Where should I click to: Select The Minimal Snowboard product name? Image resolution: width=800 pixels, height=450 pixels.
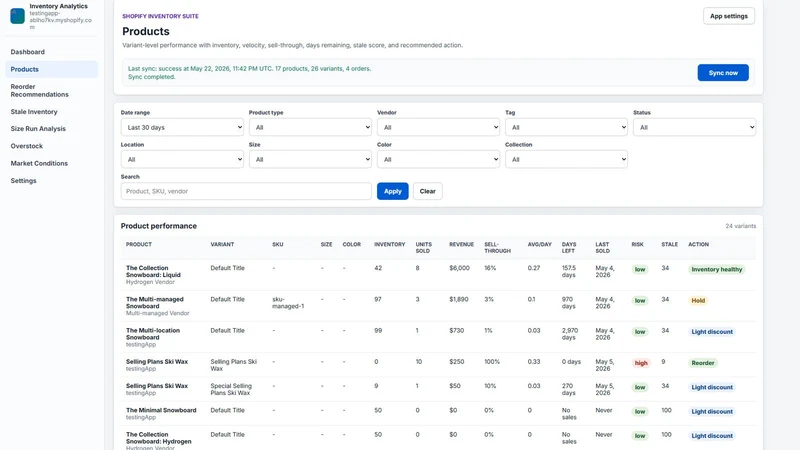point(161,410)
